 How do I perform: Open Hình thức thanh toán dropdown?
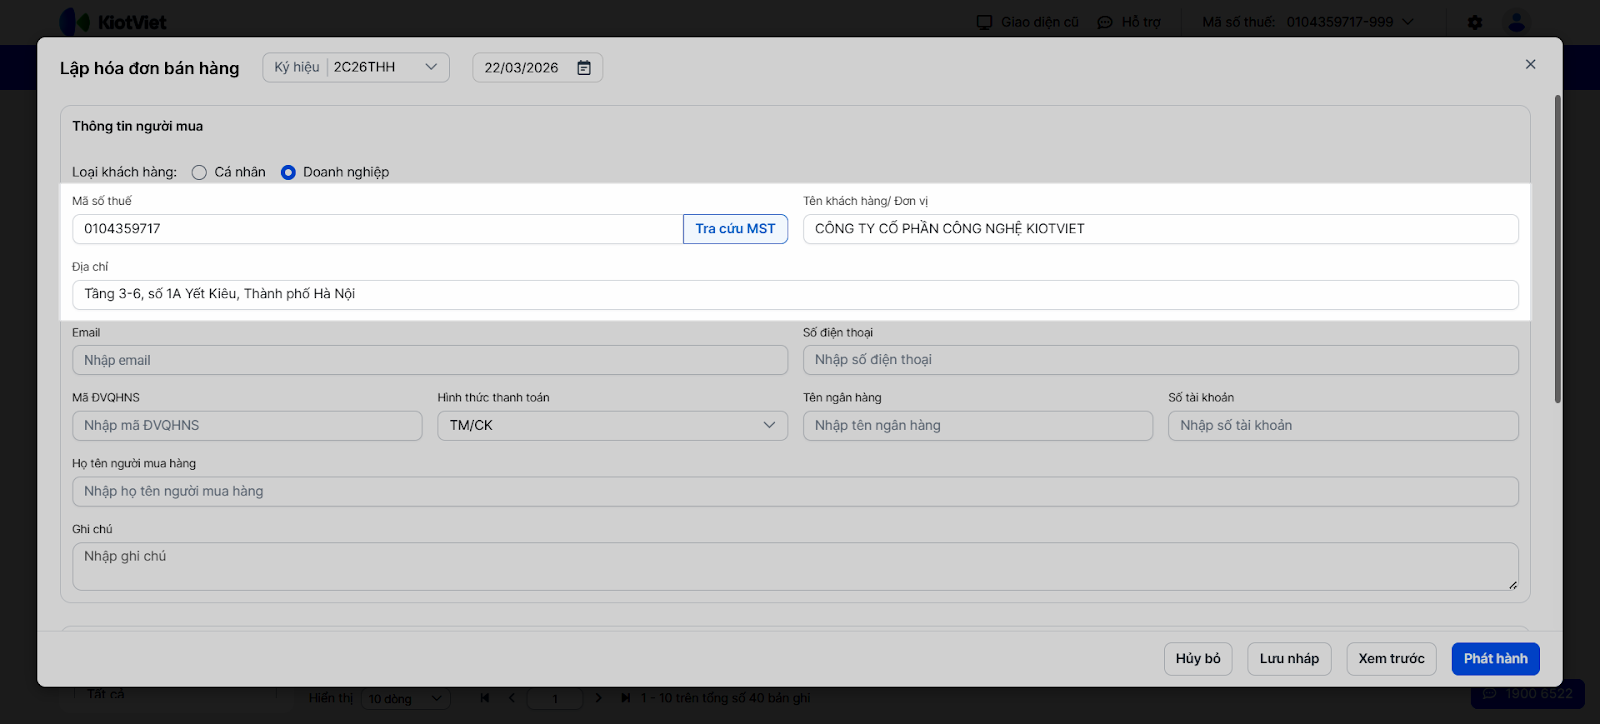coord(609,426)
